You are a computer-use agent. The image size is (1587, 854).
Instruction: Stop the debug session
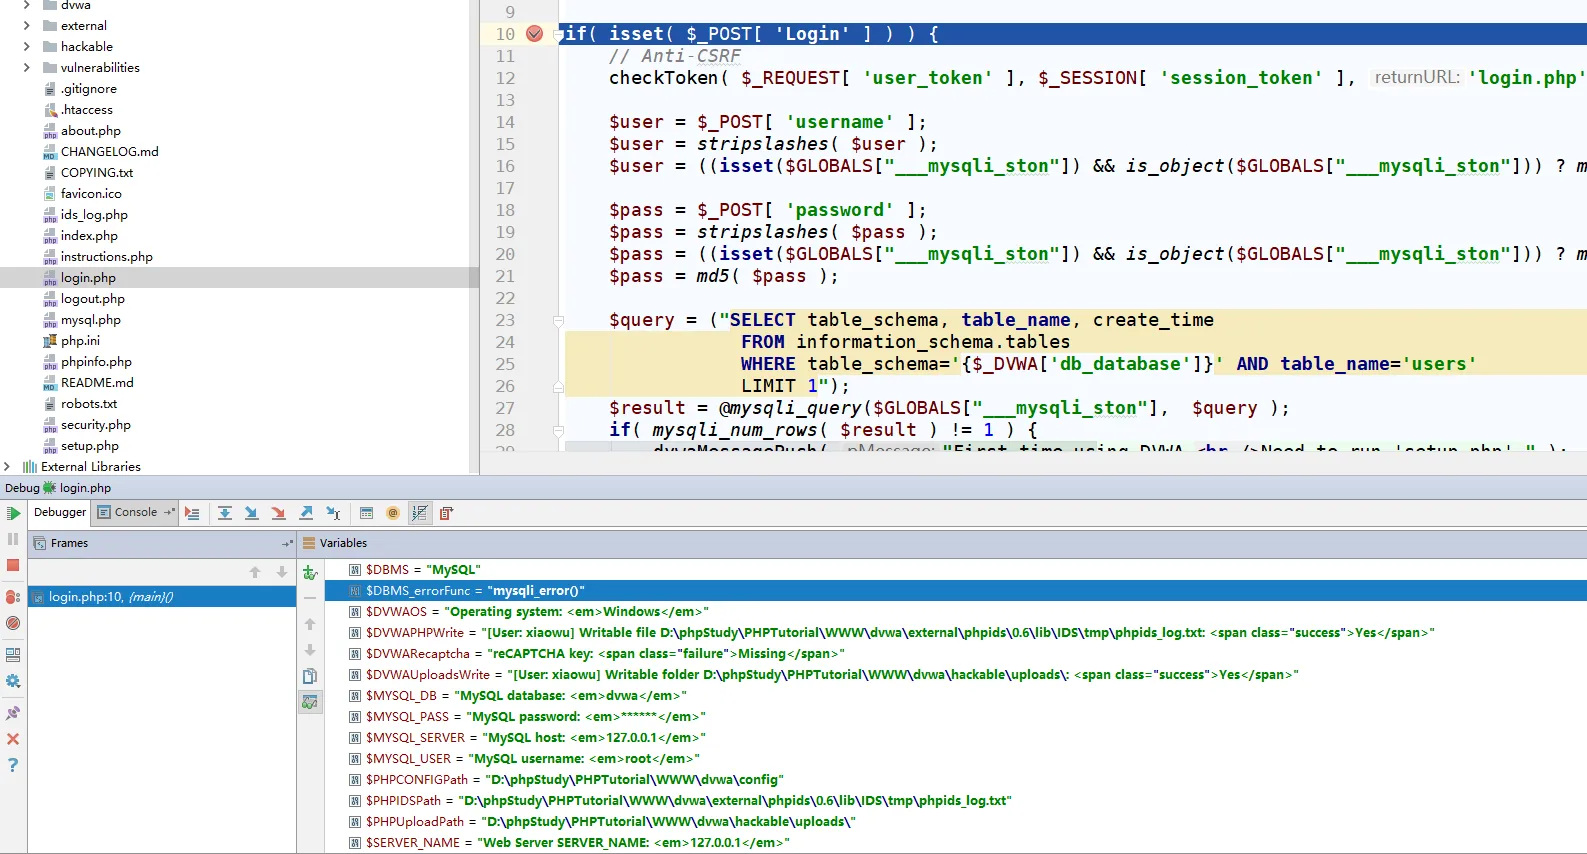[13, 565]
